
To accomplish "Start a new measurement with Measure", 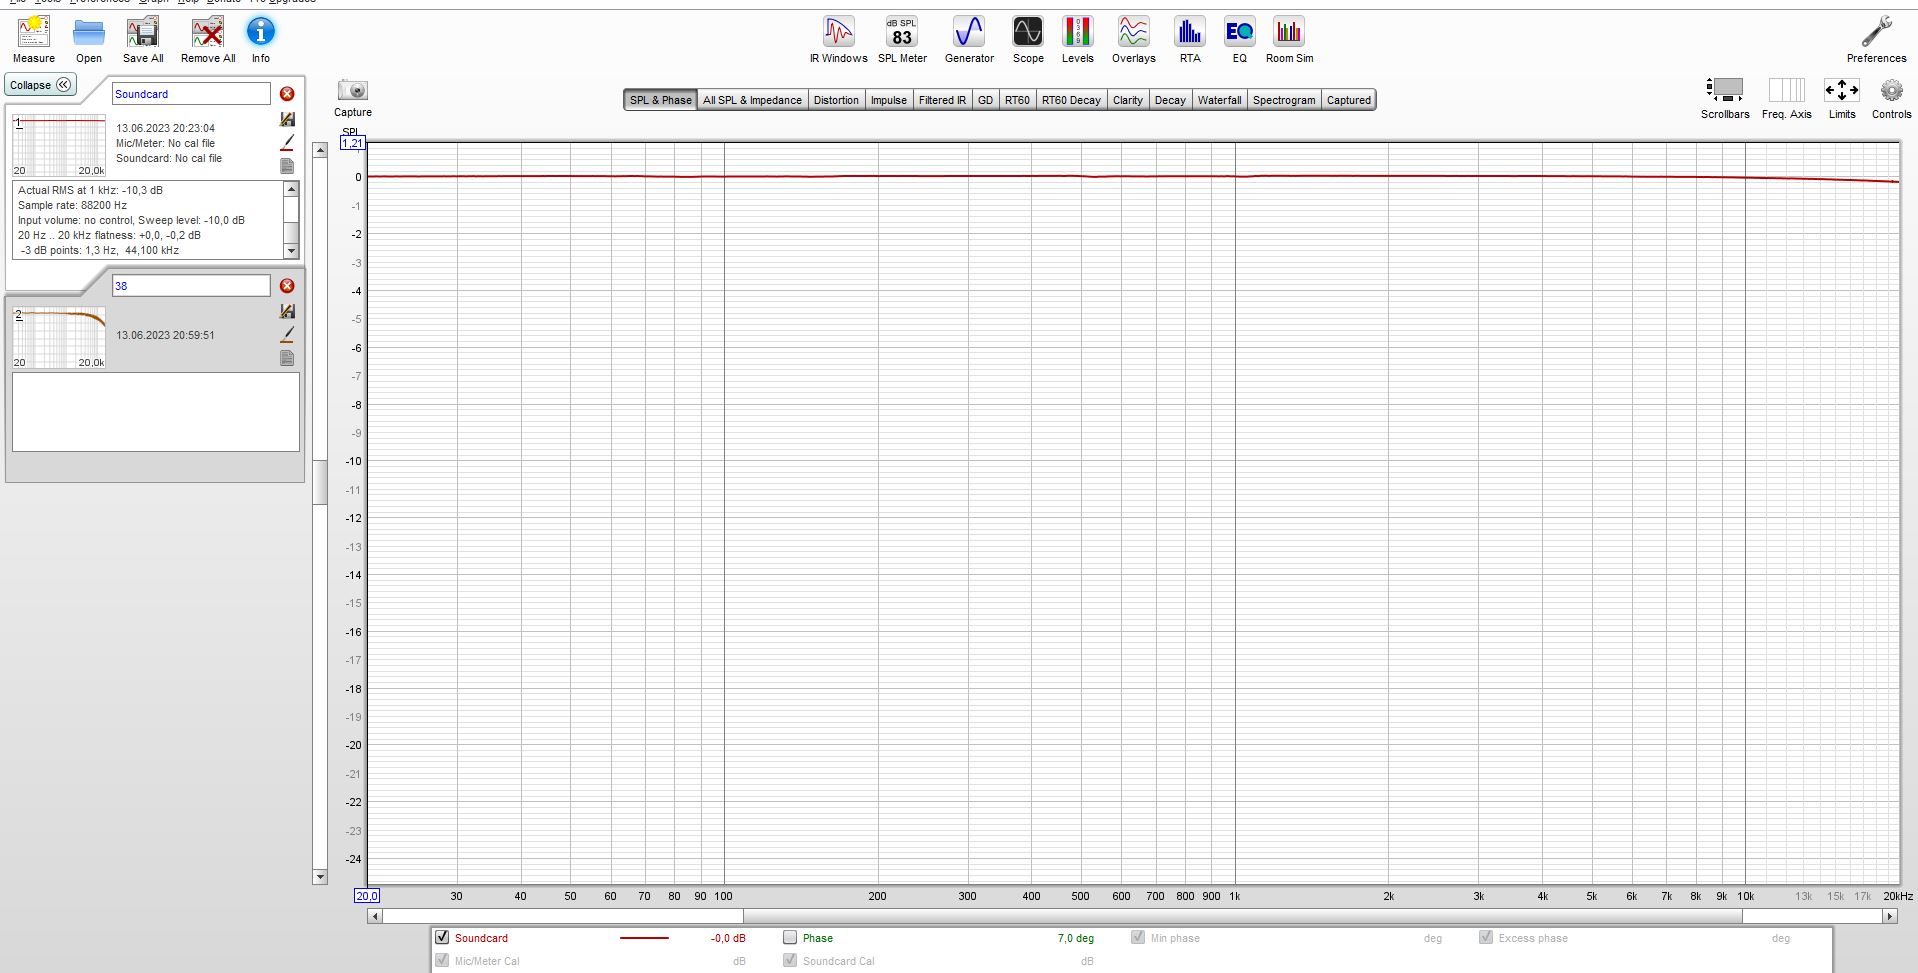I will (x=34, y=40).
